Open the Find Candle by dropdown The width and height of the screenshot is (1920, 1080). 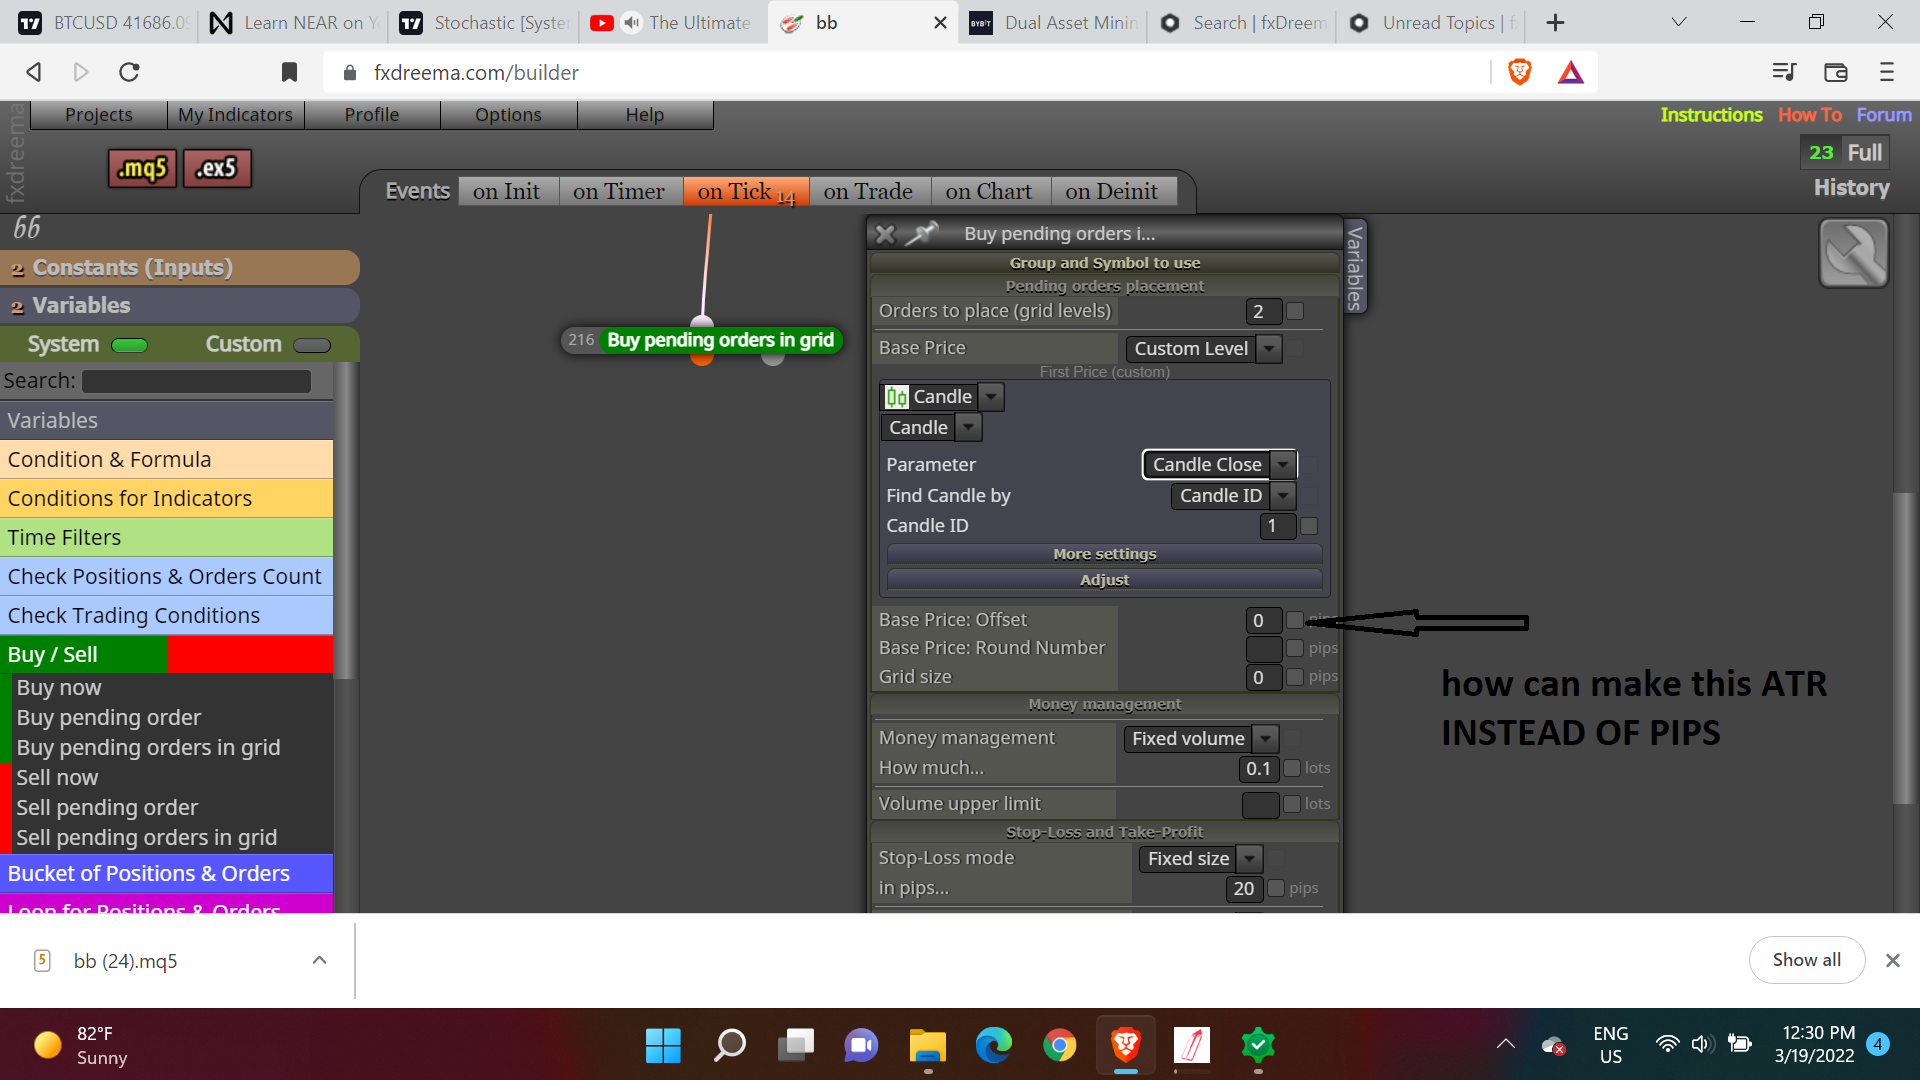(x=1233, y=496)
